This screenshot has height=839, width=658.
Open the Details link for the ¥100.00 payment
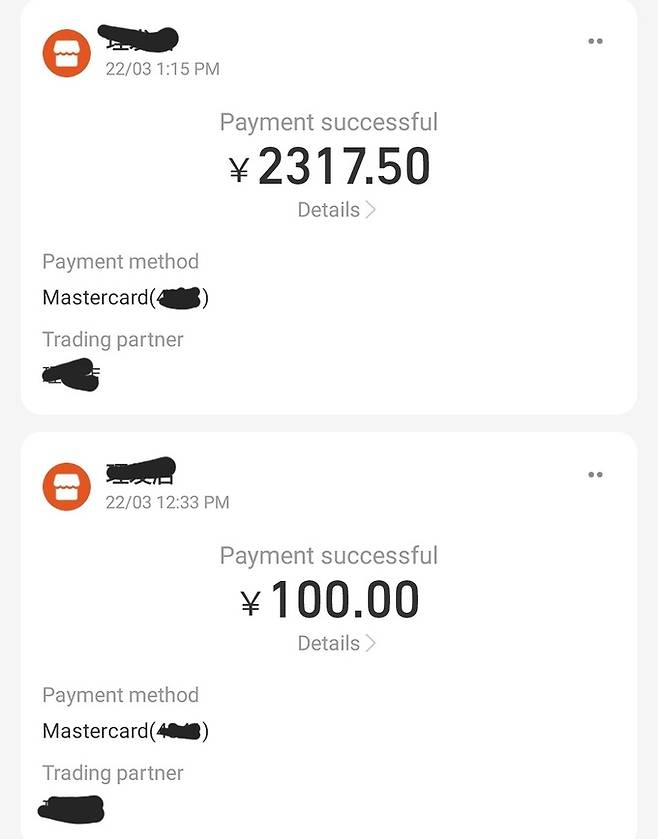coord(329,643)
